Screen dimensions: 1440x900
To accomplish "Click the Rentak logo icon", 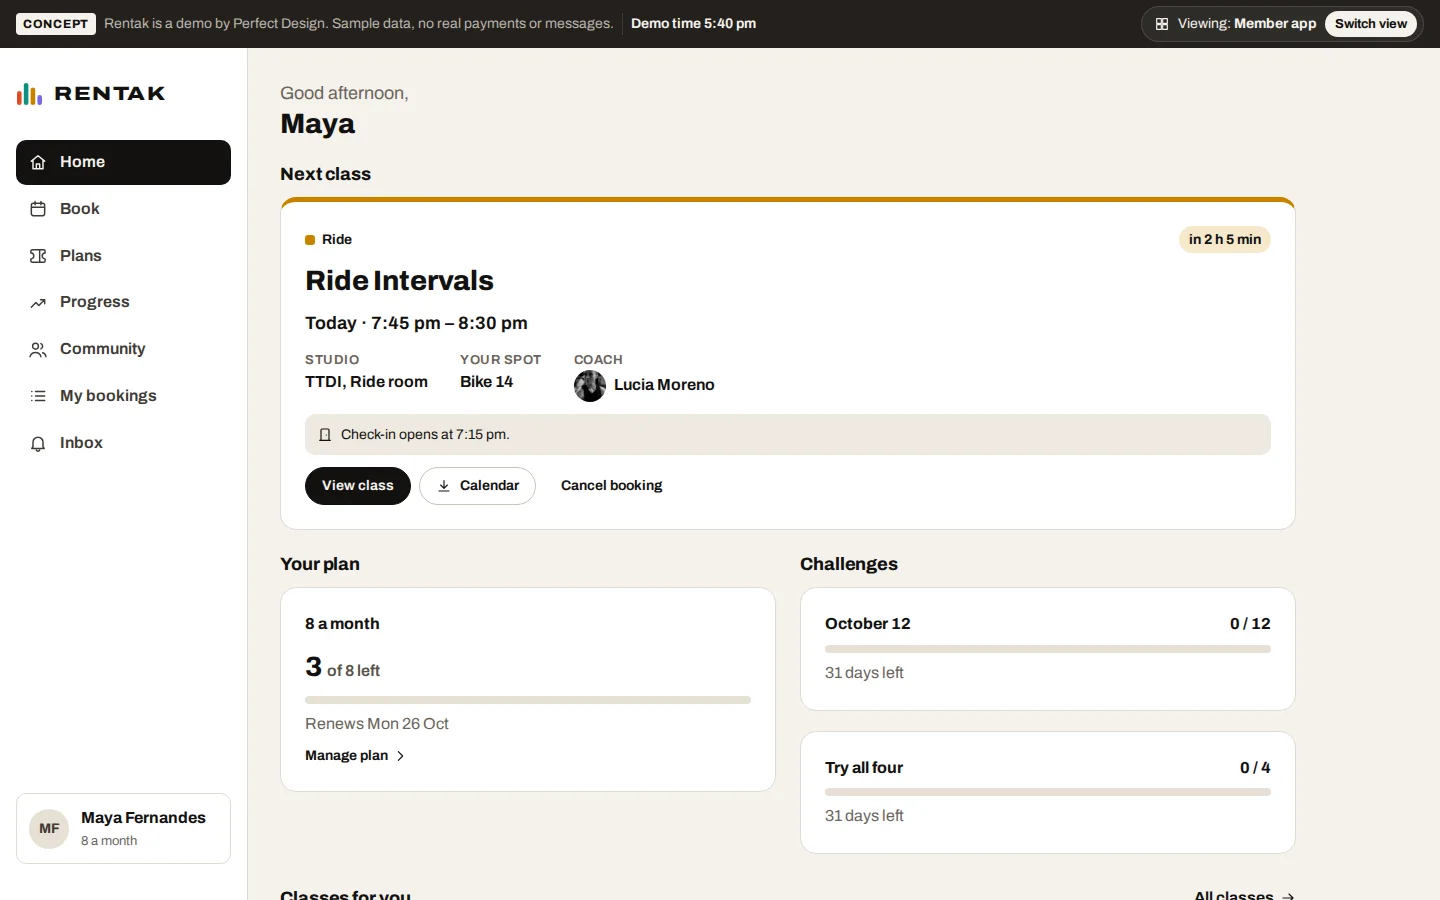I will [x=29, y=94].
